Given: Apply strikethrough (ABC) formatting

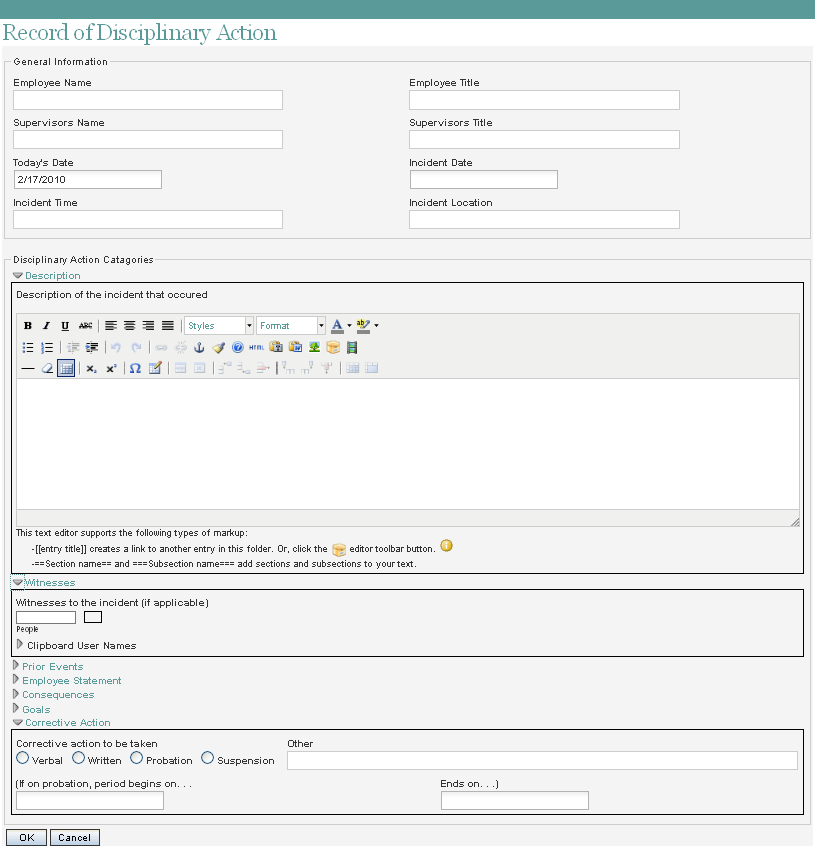Looking at the screenshot, I should click(x=85, y=326).
